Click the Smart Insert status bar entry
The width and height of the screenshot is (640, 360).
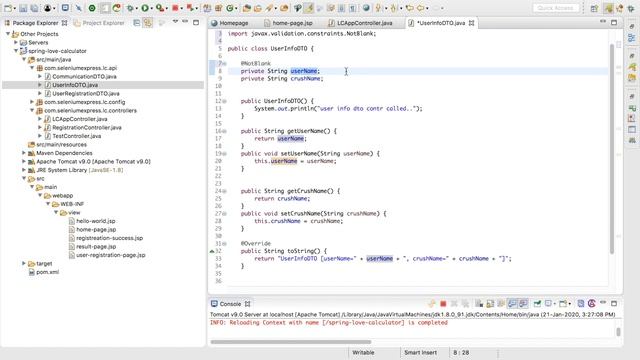pos(420,352)
